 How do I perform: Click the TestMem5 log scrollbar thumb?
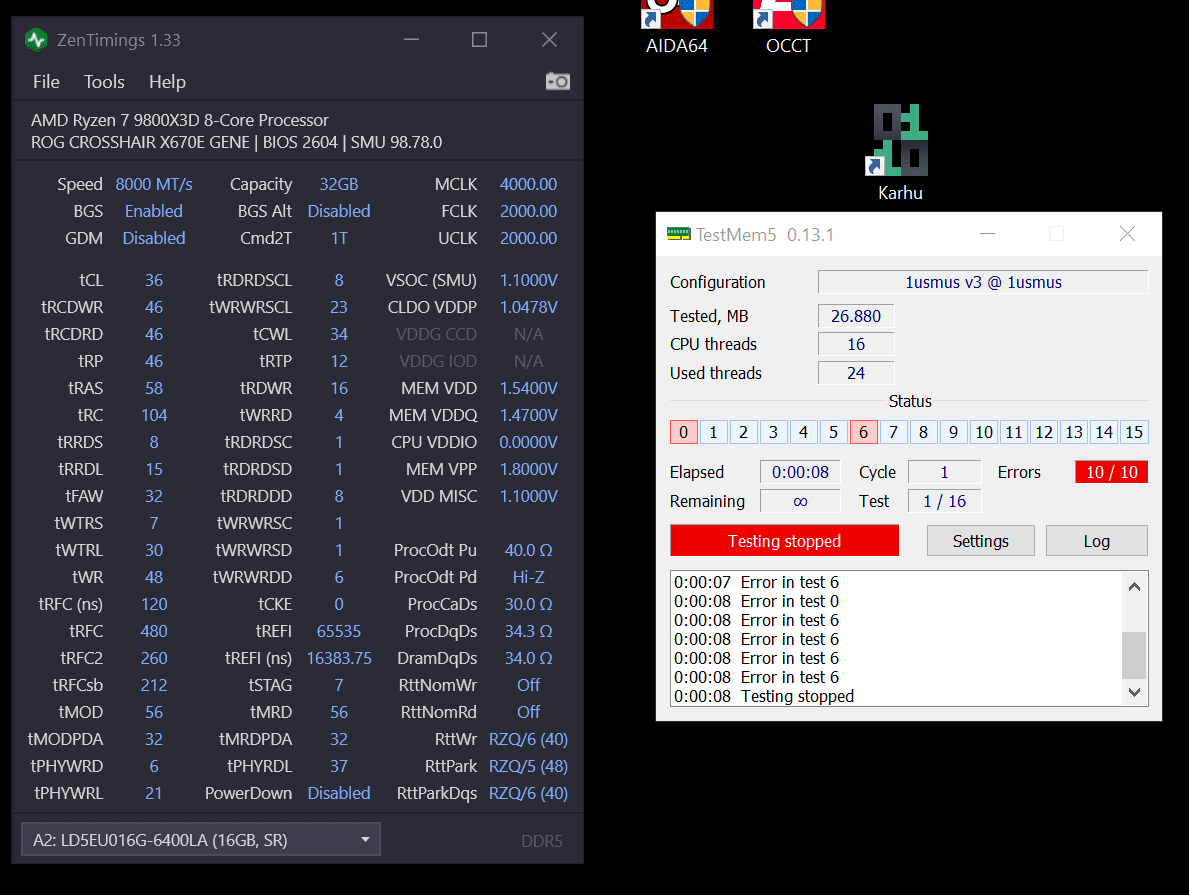point(1134,655)
